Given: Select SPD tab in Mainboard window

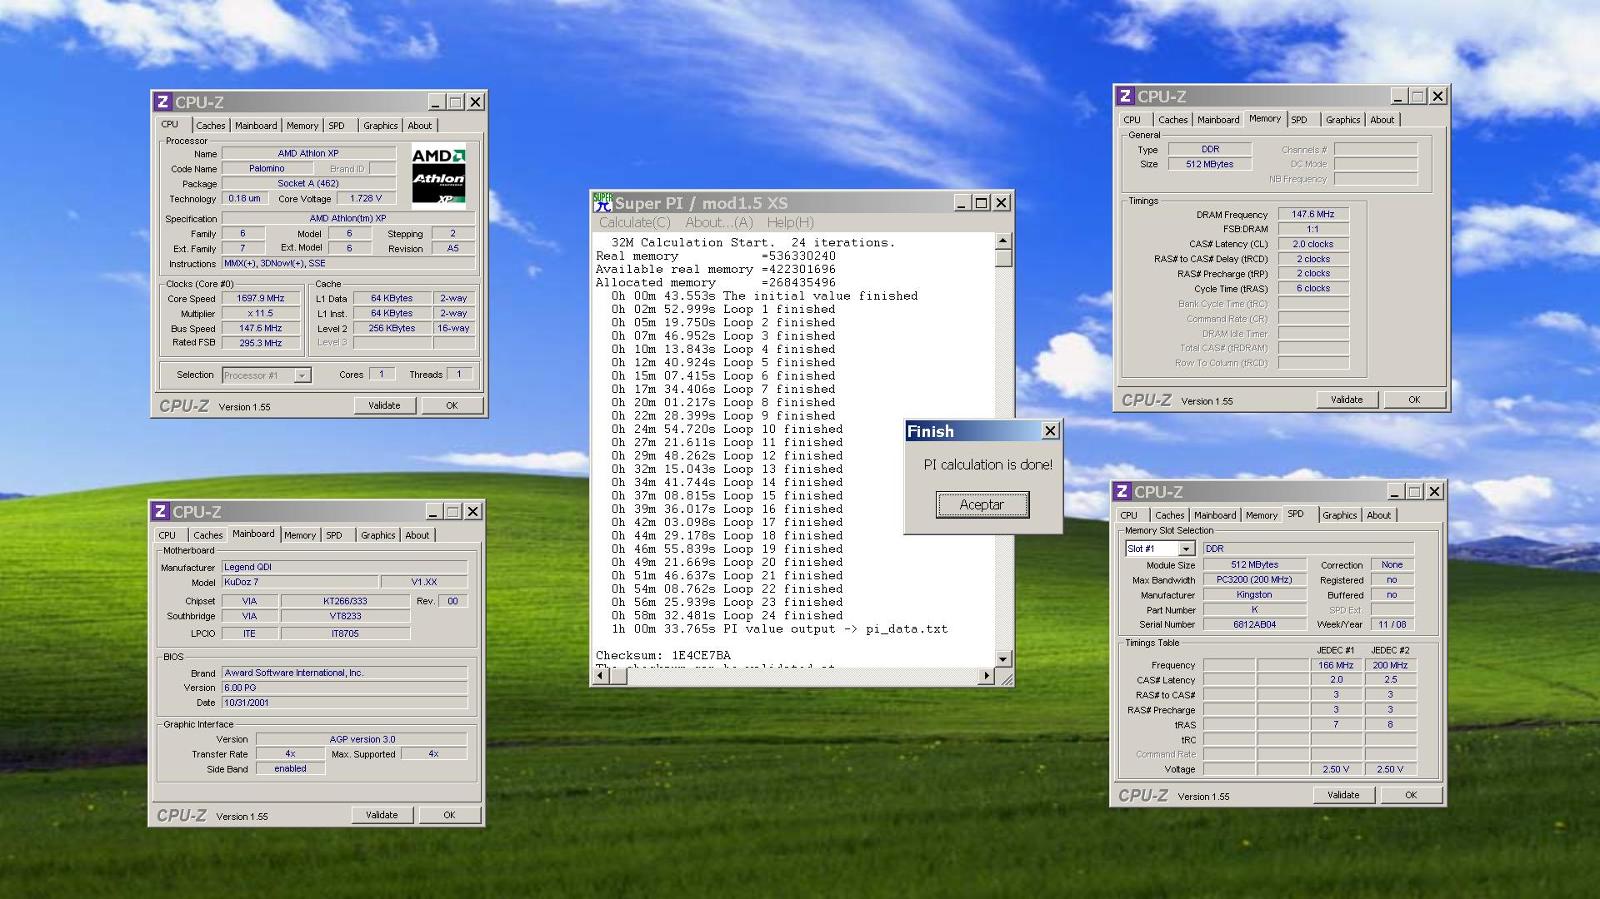Looking at the screenshot, I should [334, 535].
